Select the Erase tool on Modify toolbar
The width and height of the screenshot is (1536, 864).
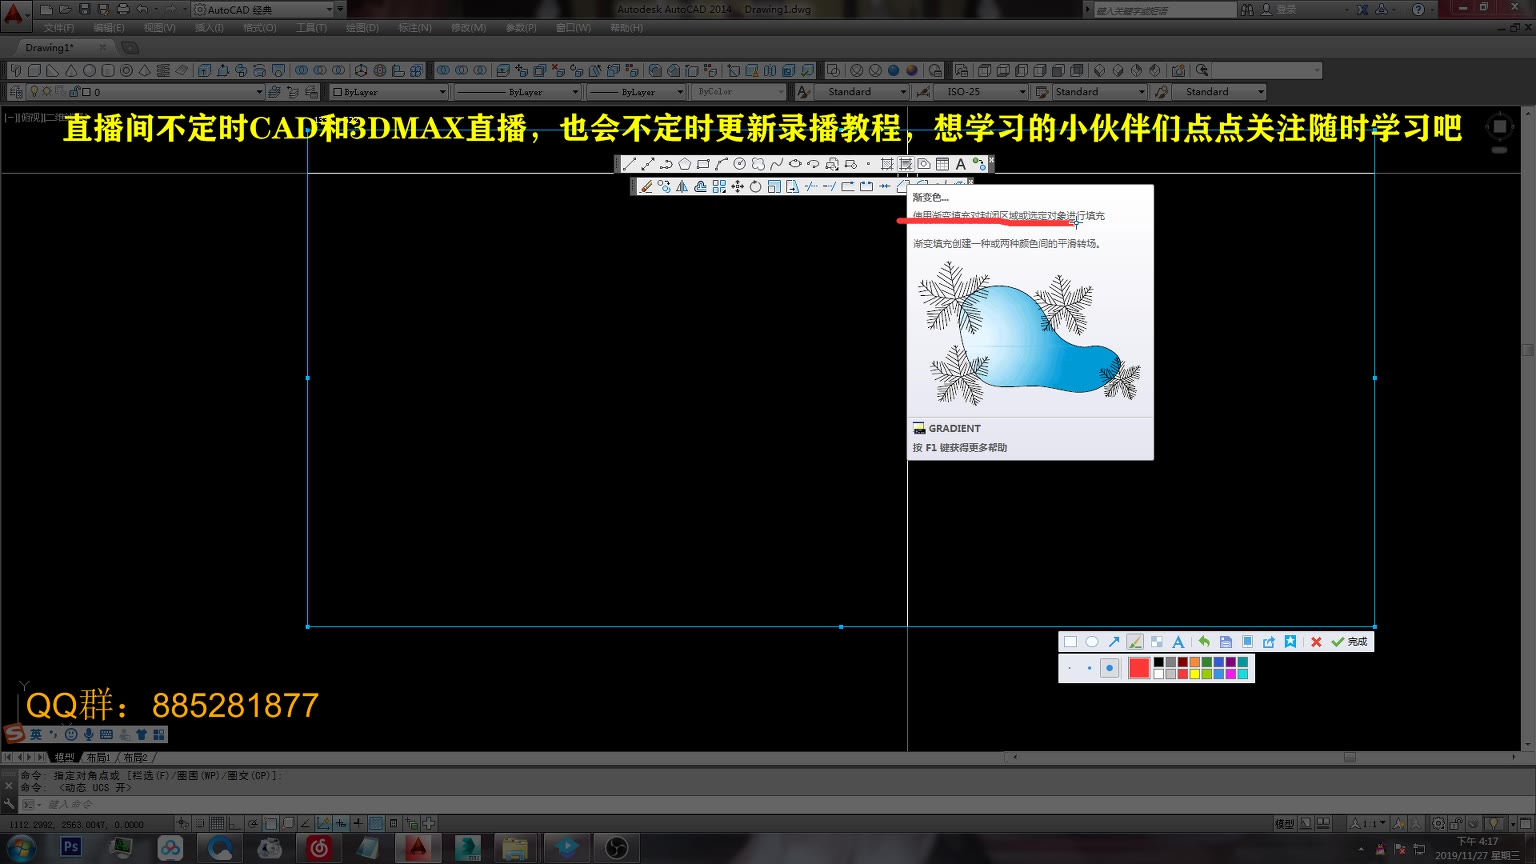point(648,186)
